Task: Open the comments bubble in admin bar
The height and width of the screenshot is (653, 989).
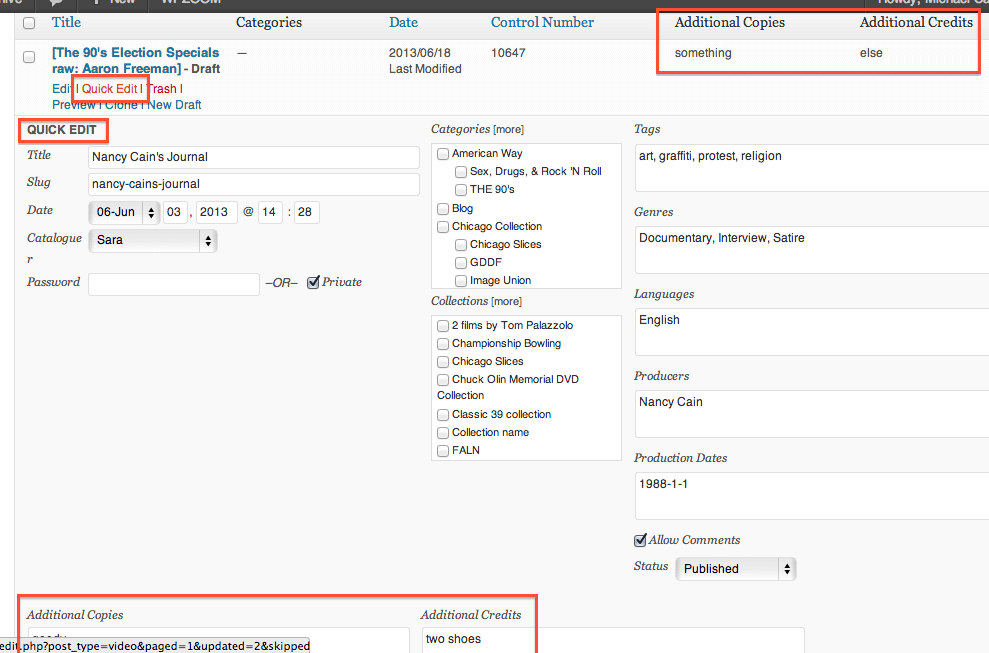Action: [57, 3]
